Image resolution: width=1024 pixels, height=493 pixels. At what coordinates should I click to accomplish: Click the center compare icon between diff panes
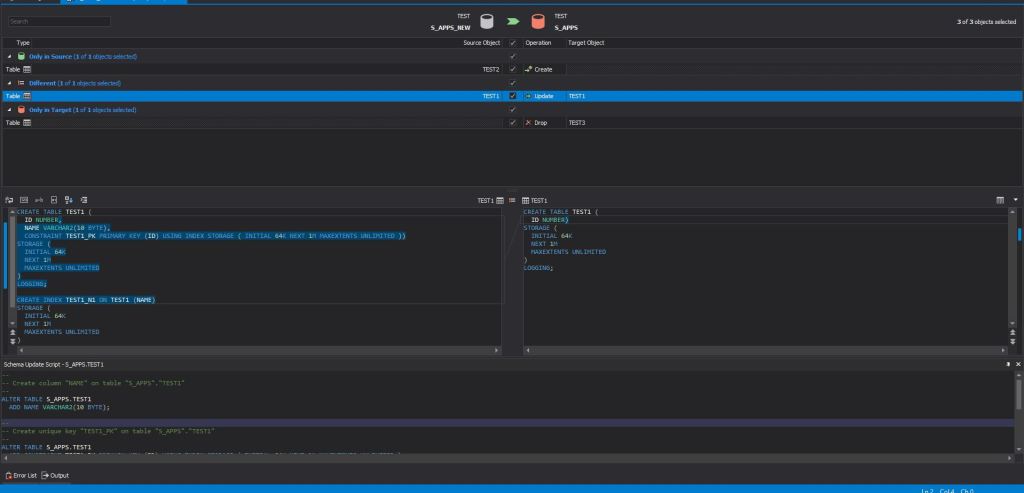click(511, 200)
